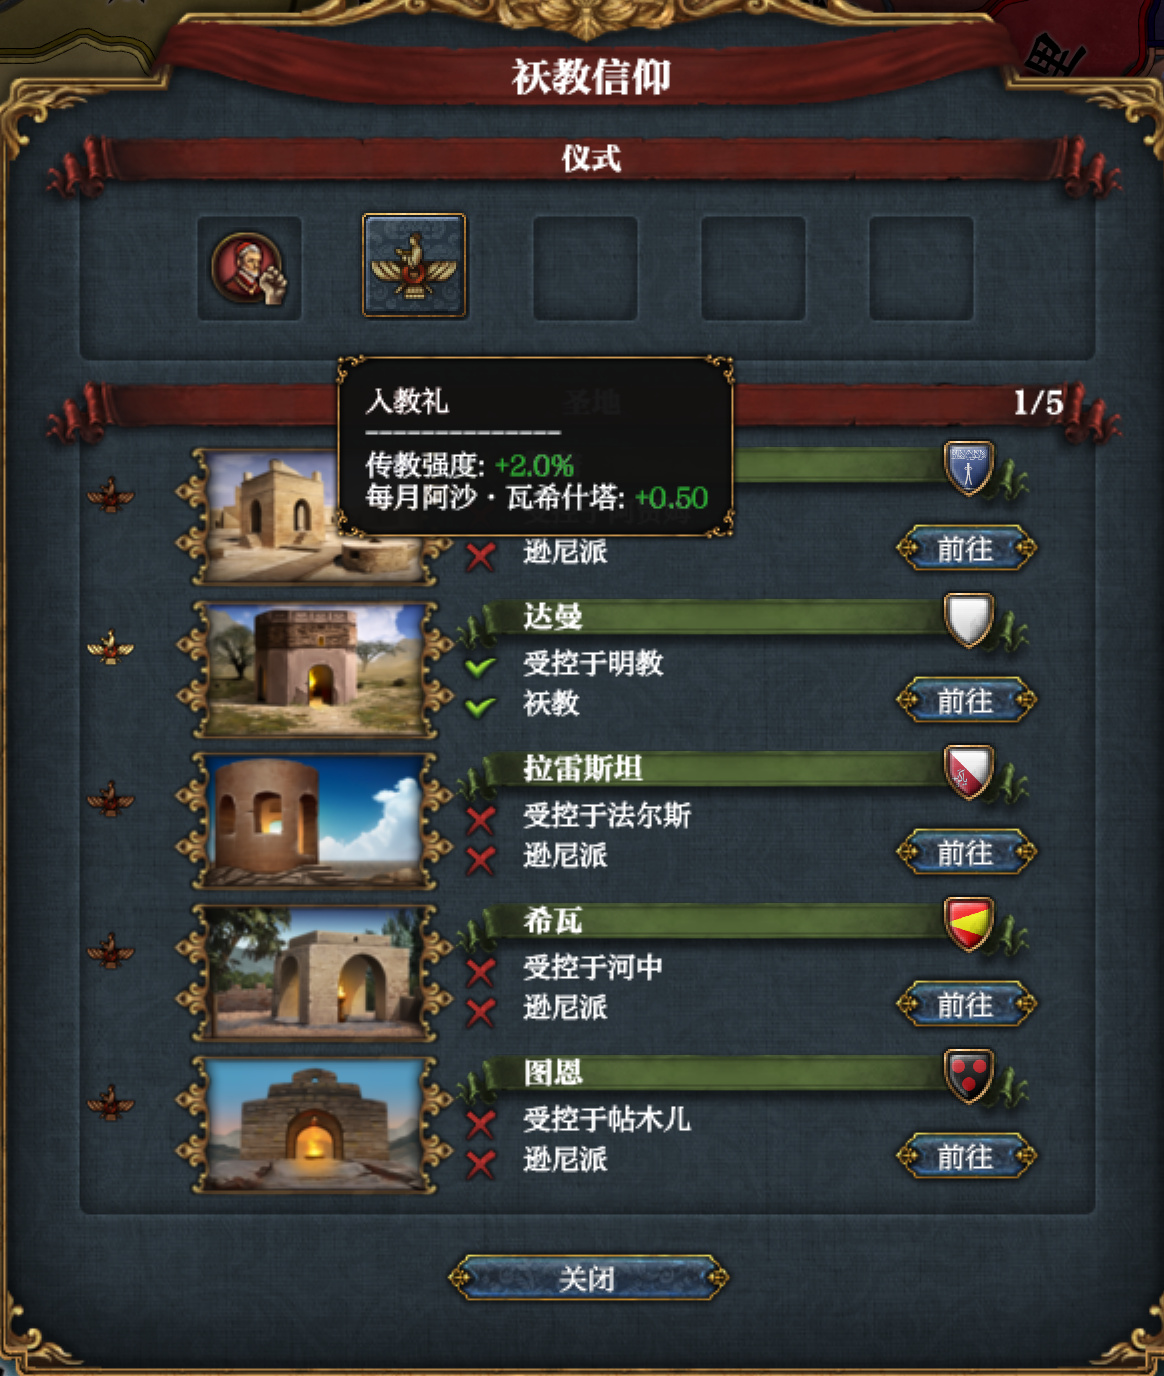This screenshot has height=1376, width=1164.
Task: Open the 达曼 fire temple thumbnail
Action: pyautogui.click(x=315, y=669)
